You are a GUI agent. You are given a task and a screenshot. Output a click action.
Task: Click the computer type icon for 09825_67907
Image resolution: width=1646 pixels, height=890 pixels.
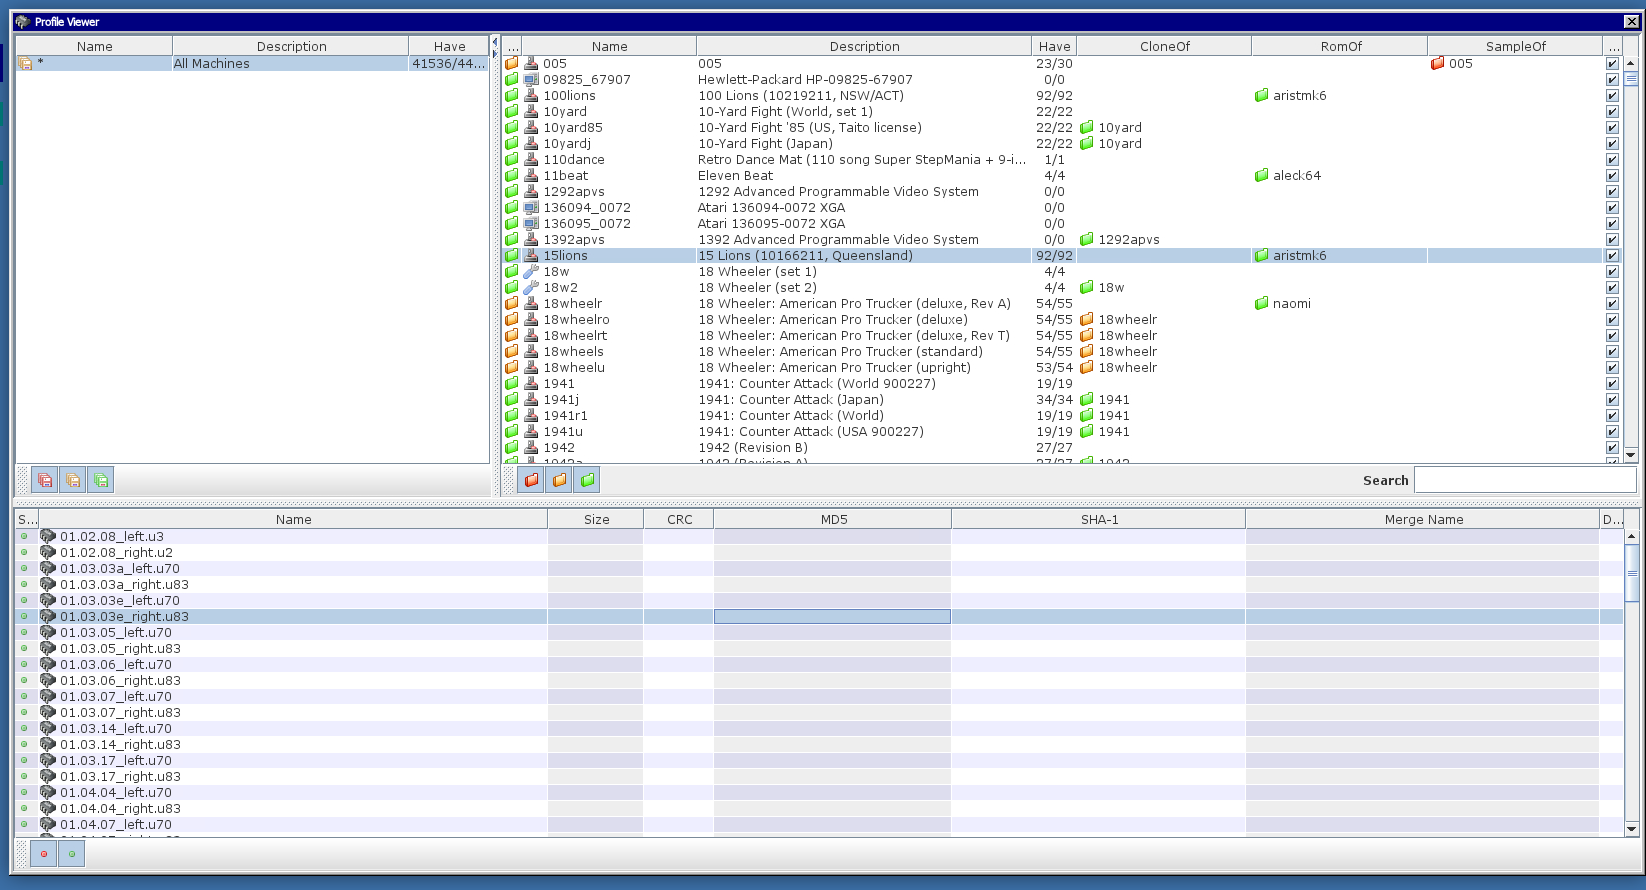531,79
